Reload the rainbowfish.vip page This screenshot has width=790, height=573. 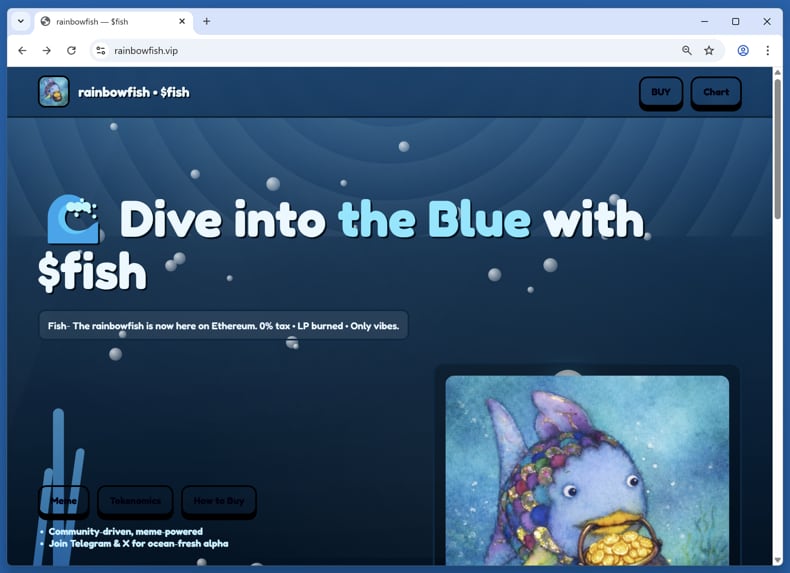coord(71,50)
